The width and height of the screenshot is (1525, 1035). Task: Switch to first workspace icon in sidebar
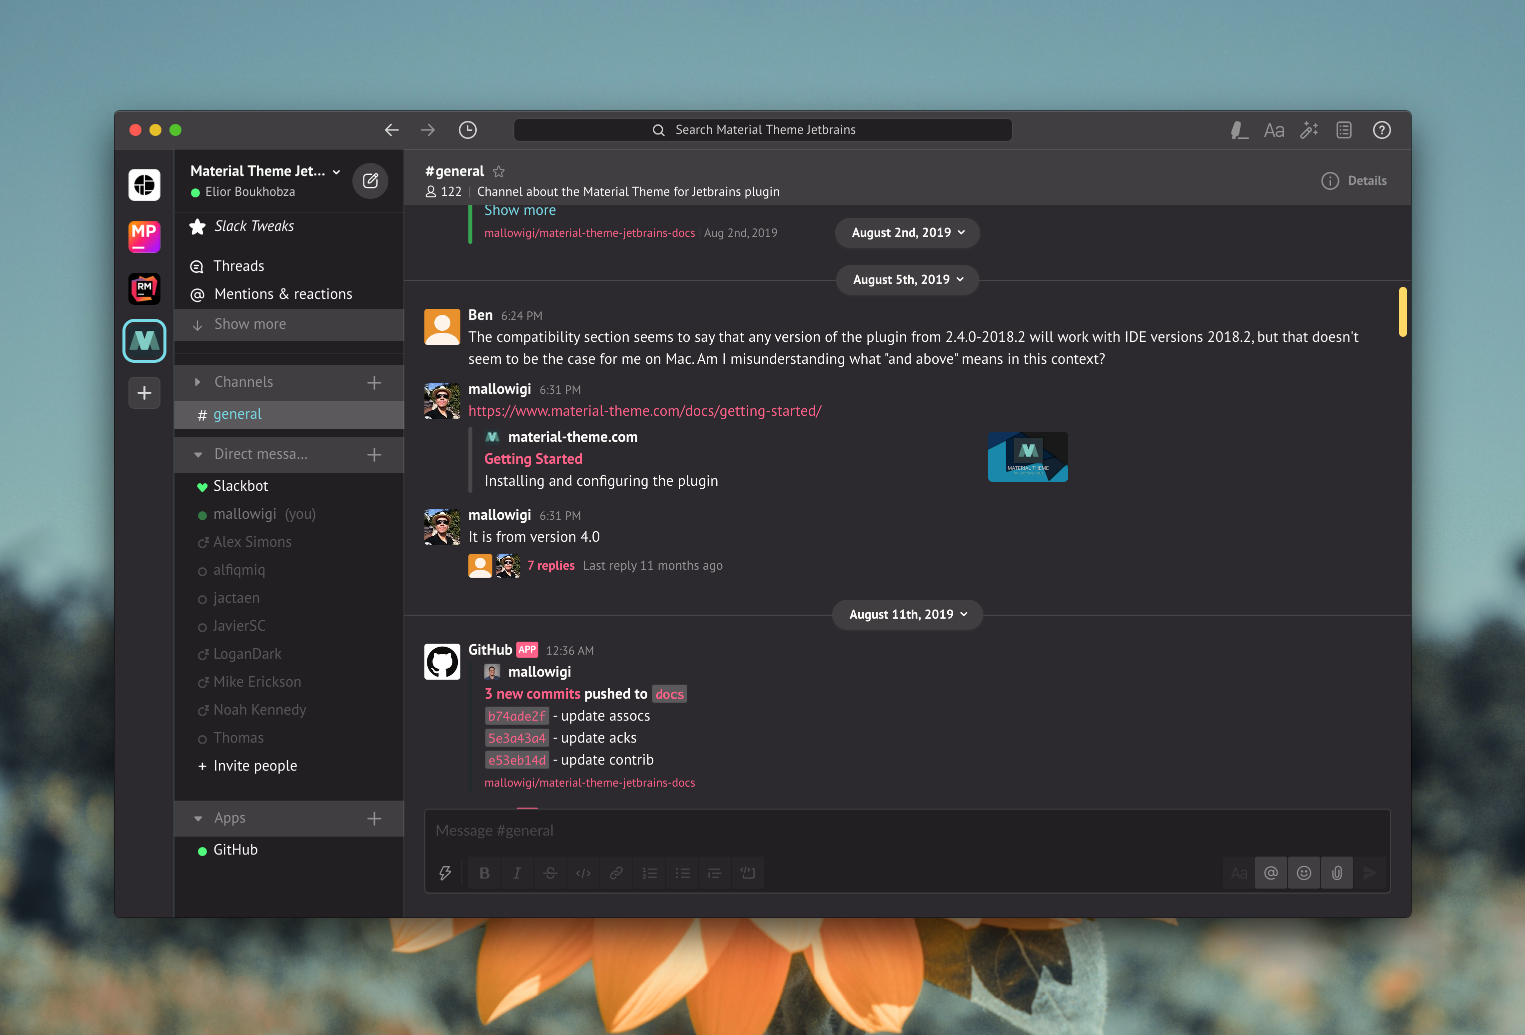[144, 185]
